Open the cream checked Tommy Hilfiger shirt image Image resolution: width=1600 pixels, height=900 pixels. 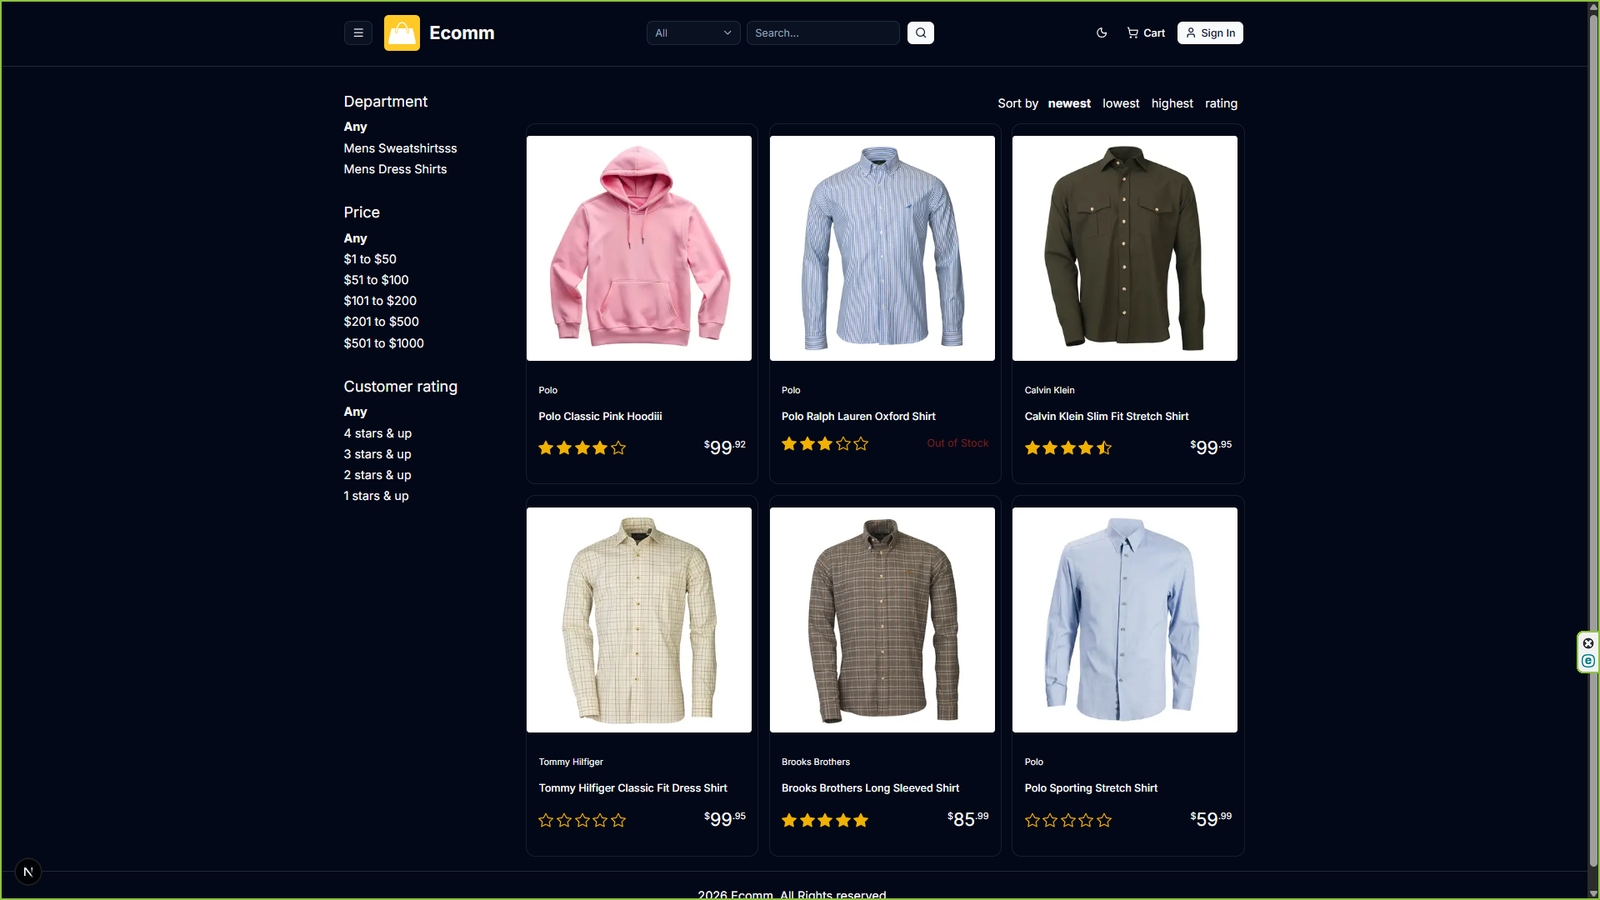(639, 620)
